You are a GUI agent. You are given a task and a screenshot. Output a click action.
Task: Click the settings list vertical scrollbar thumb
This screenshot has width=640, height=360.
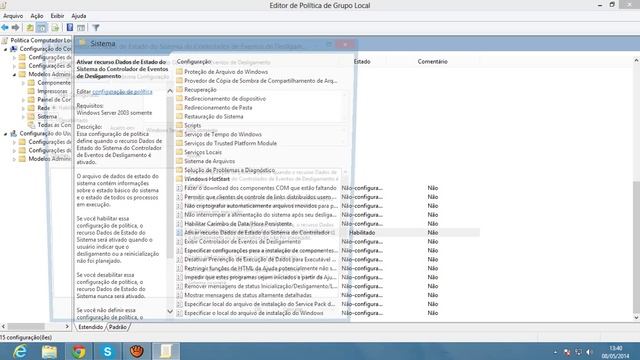(636, 246)
